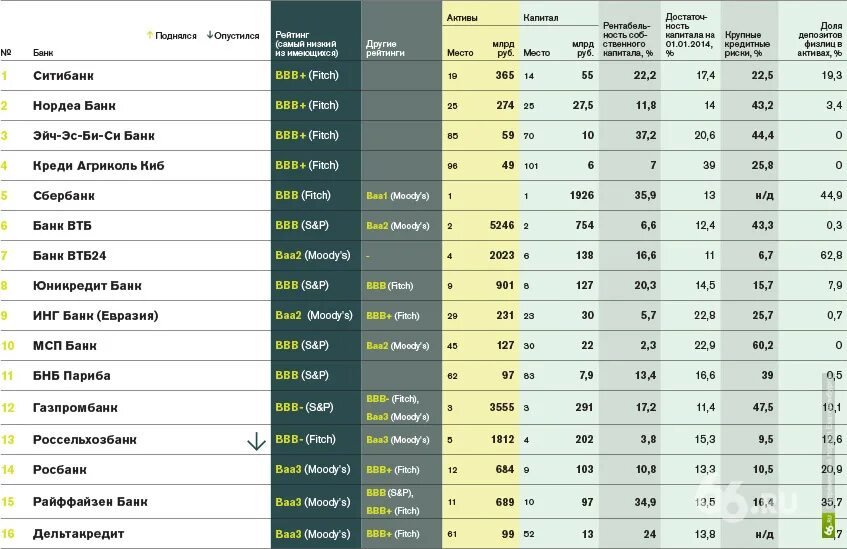Viewport: 847px width, 549px height.
Task: Click the Рентабельность собственного капитала header
Action: pos(628,39)
